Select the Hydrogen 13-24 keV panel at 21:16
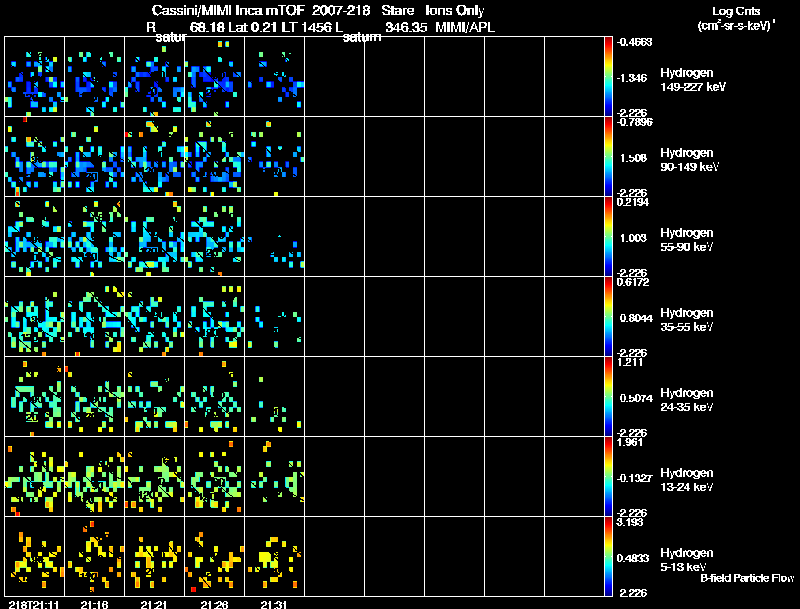 94,477
